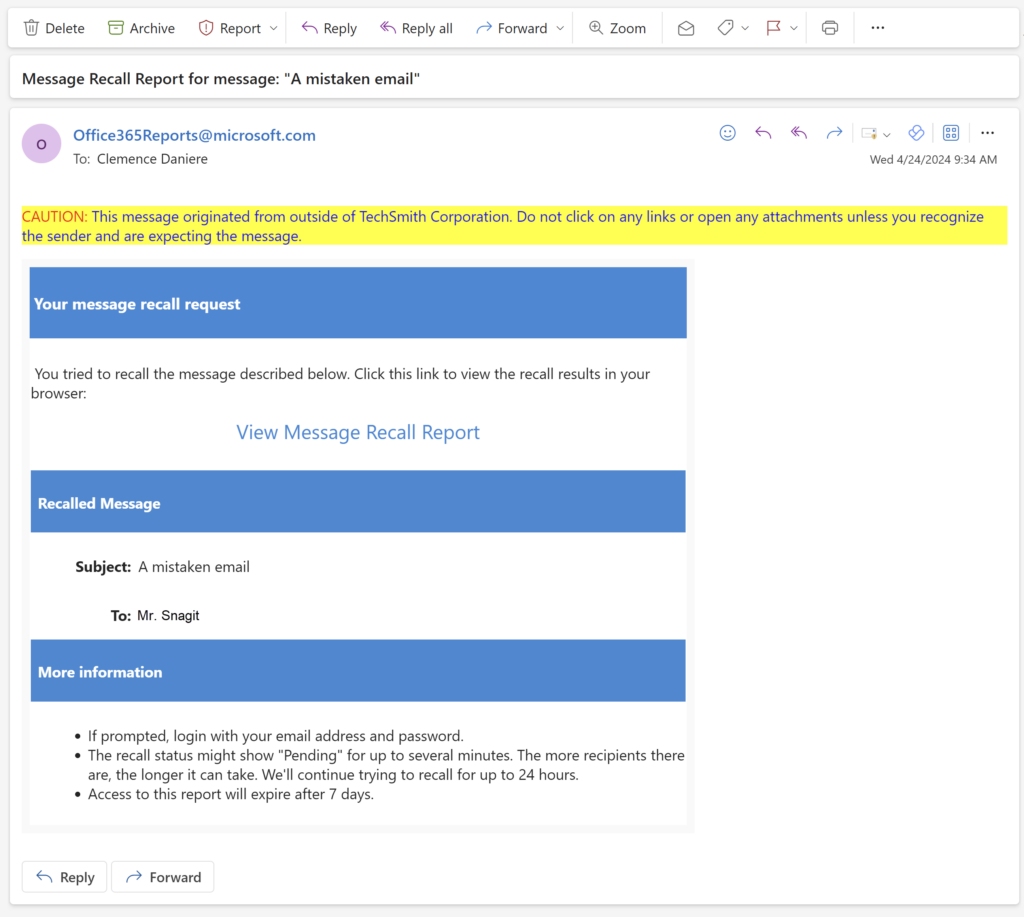The width and height of the screenshot is (1024, 917).
Task: Open the View Message Recall Report link
Action: [x=357, y=432]
